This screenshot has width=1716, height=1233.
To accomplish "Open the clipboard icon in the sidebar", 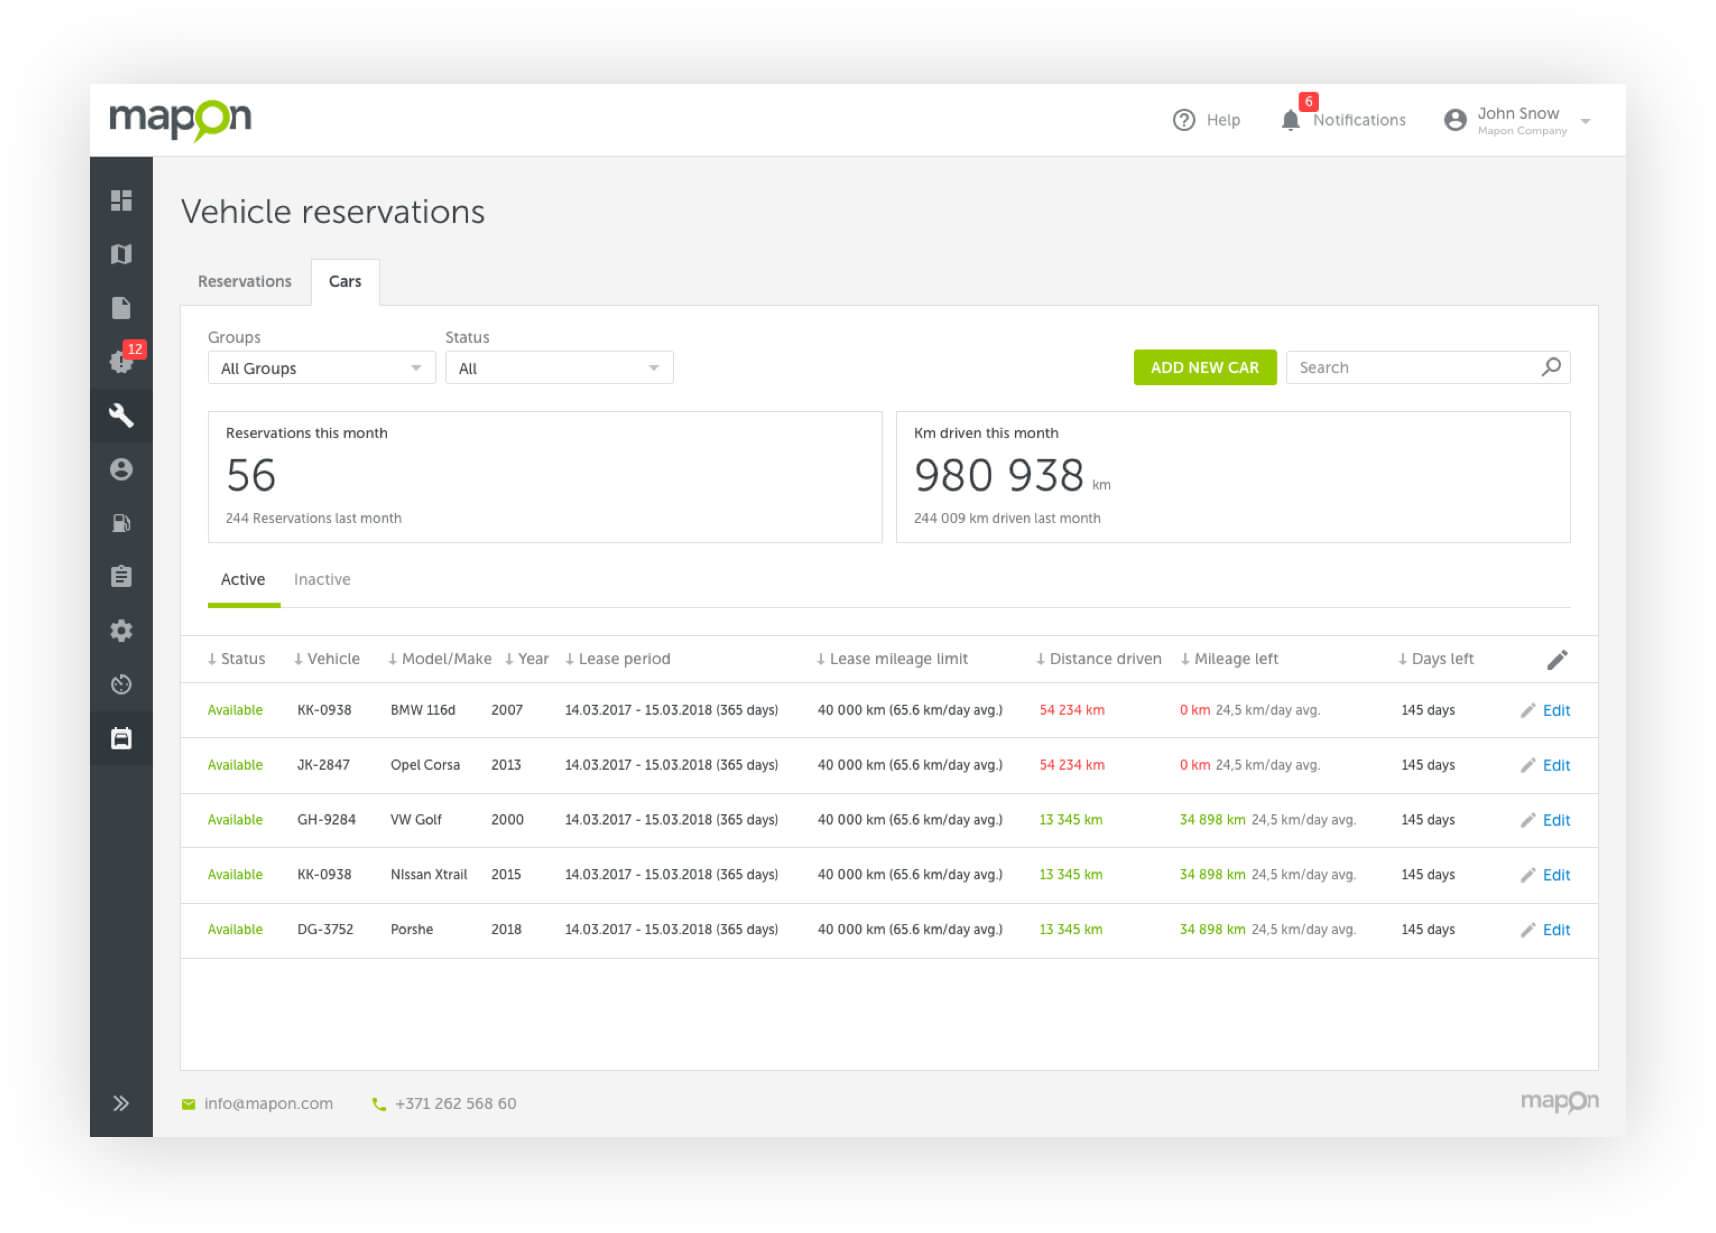I will [121, 577].
